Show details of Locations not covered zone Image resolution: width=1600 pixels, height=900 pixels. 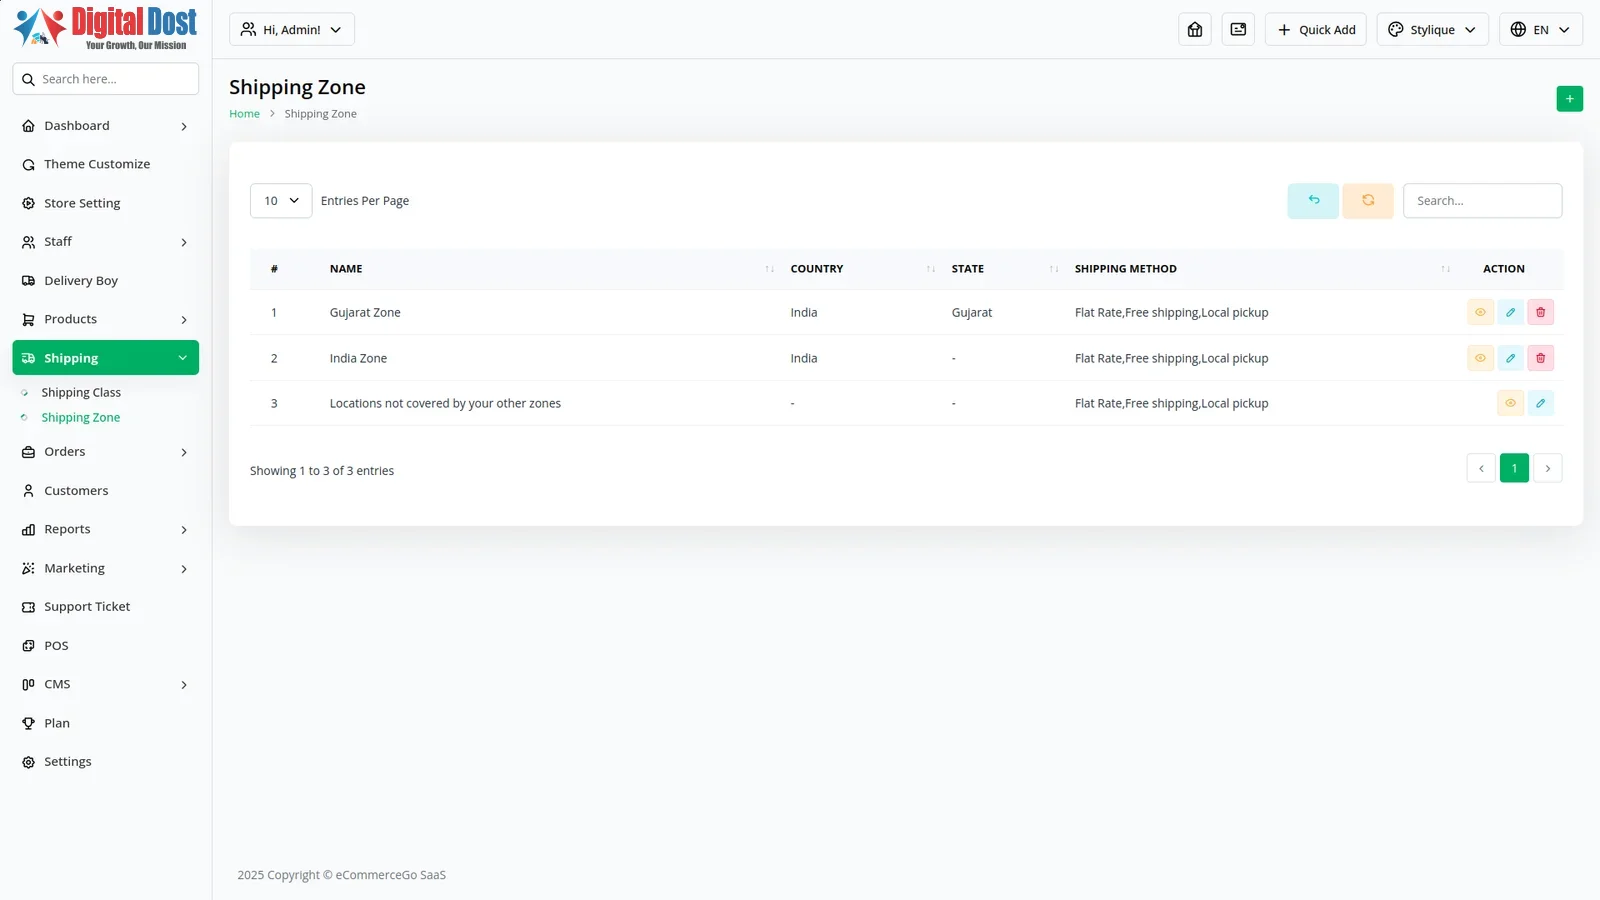click(x=1510, y=404)
